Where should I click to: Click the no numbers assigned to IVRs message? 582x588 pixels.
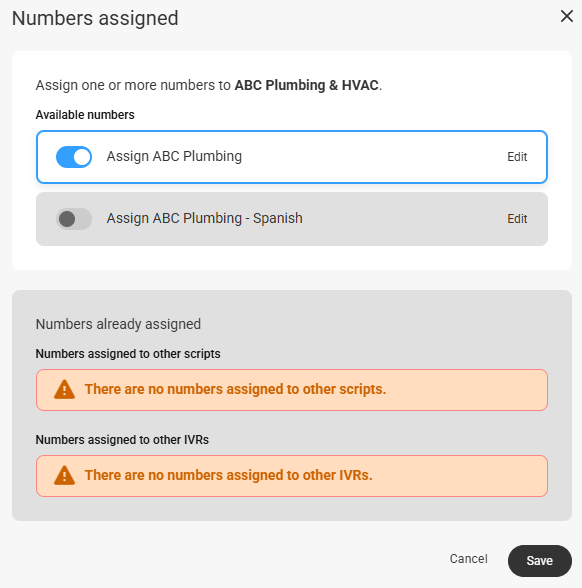[x=228, y=475]
